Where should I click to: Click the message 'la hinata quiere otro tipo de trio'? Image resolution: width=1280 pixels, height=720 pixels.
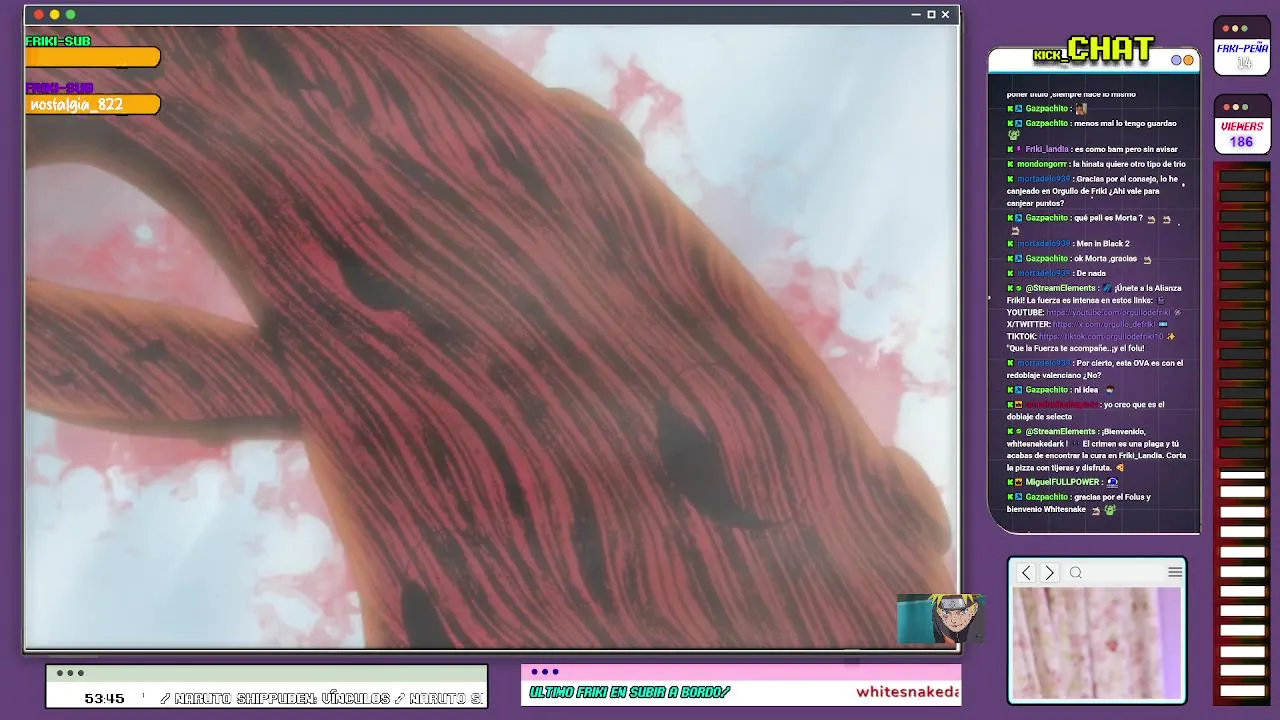1128,164
